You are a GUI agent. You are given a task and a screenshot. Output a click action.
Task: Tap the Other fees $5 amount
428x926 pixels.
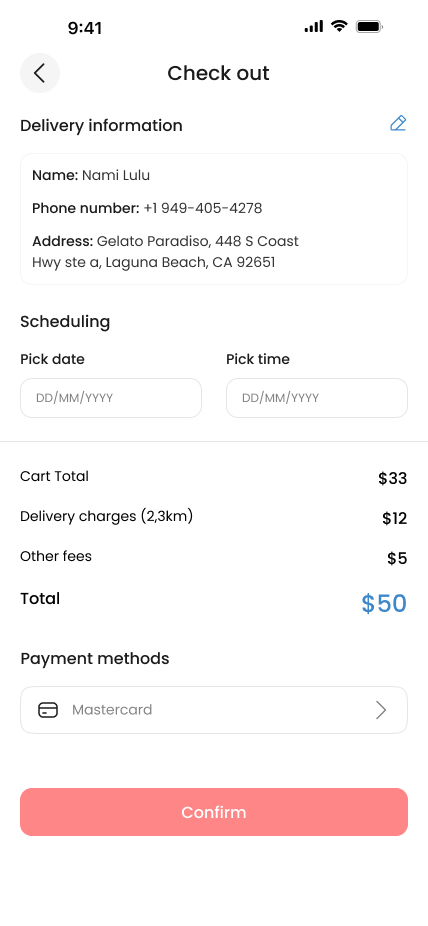[x=397, y=558]
